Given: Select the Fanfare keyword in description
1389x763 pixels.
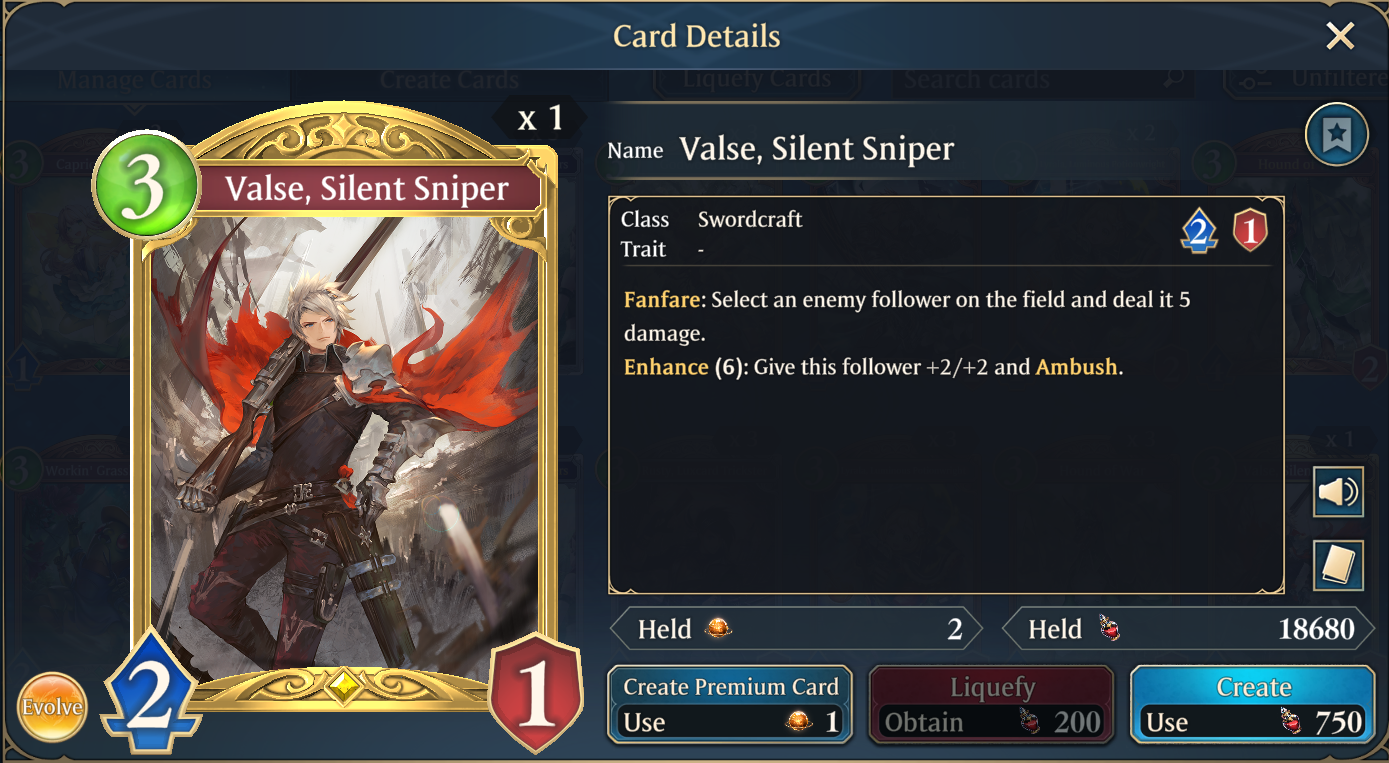Looking at the screenshot, I should [663, 299].
